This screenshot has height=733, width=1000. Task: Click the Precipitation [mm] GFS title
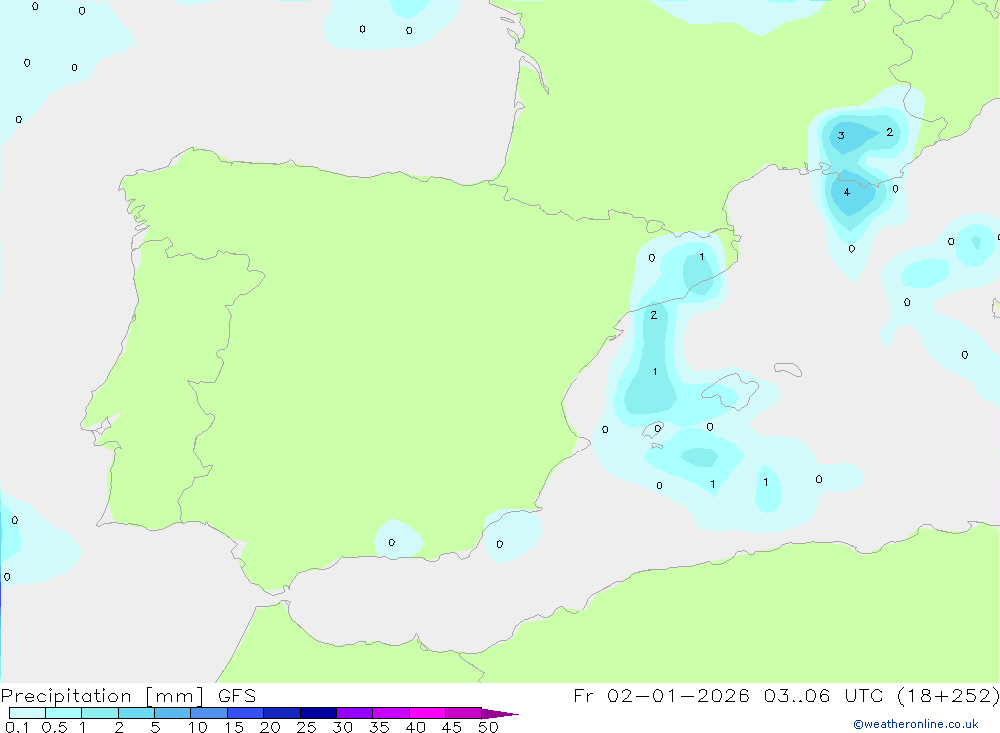(128, 696)
